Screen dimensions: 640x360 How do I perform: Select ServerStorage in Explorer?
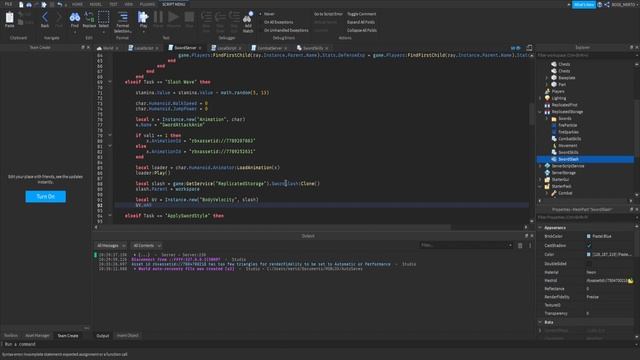[x=564, y=173]
